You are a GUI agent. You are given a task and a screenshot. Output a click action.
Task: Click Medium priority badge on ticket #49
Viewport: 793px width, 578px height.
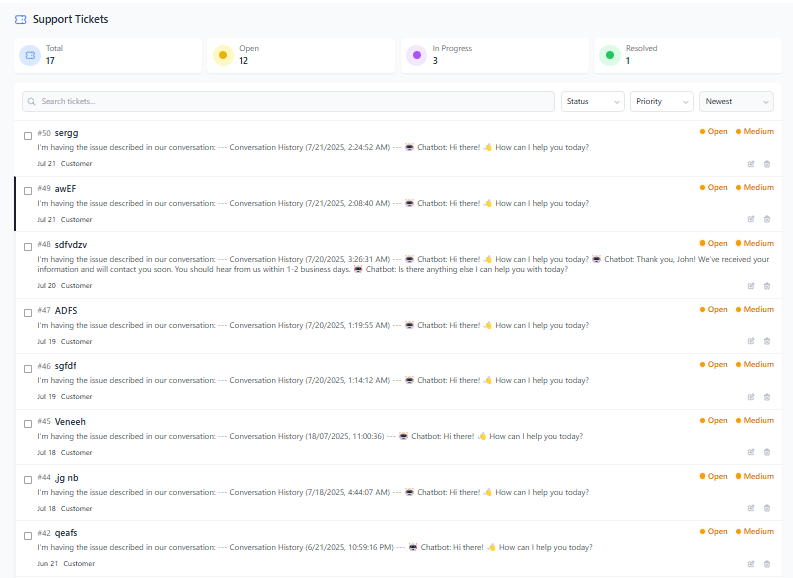[755, 187]
